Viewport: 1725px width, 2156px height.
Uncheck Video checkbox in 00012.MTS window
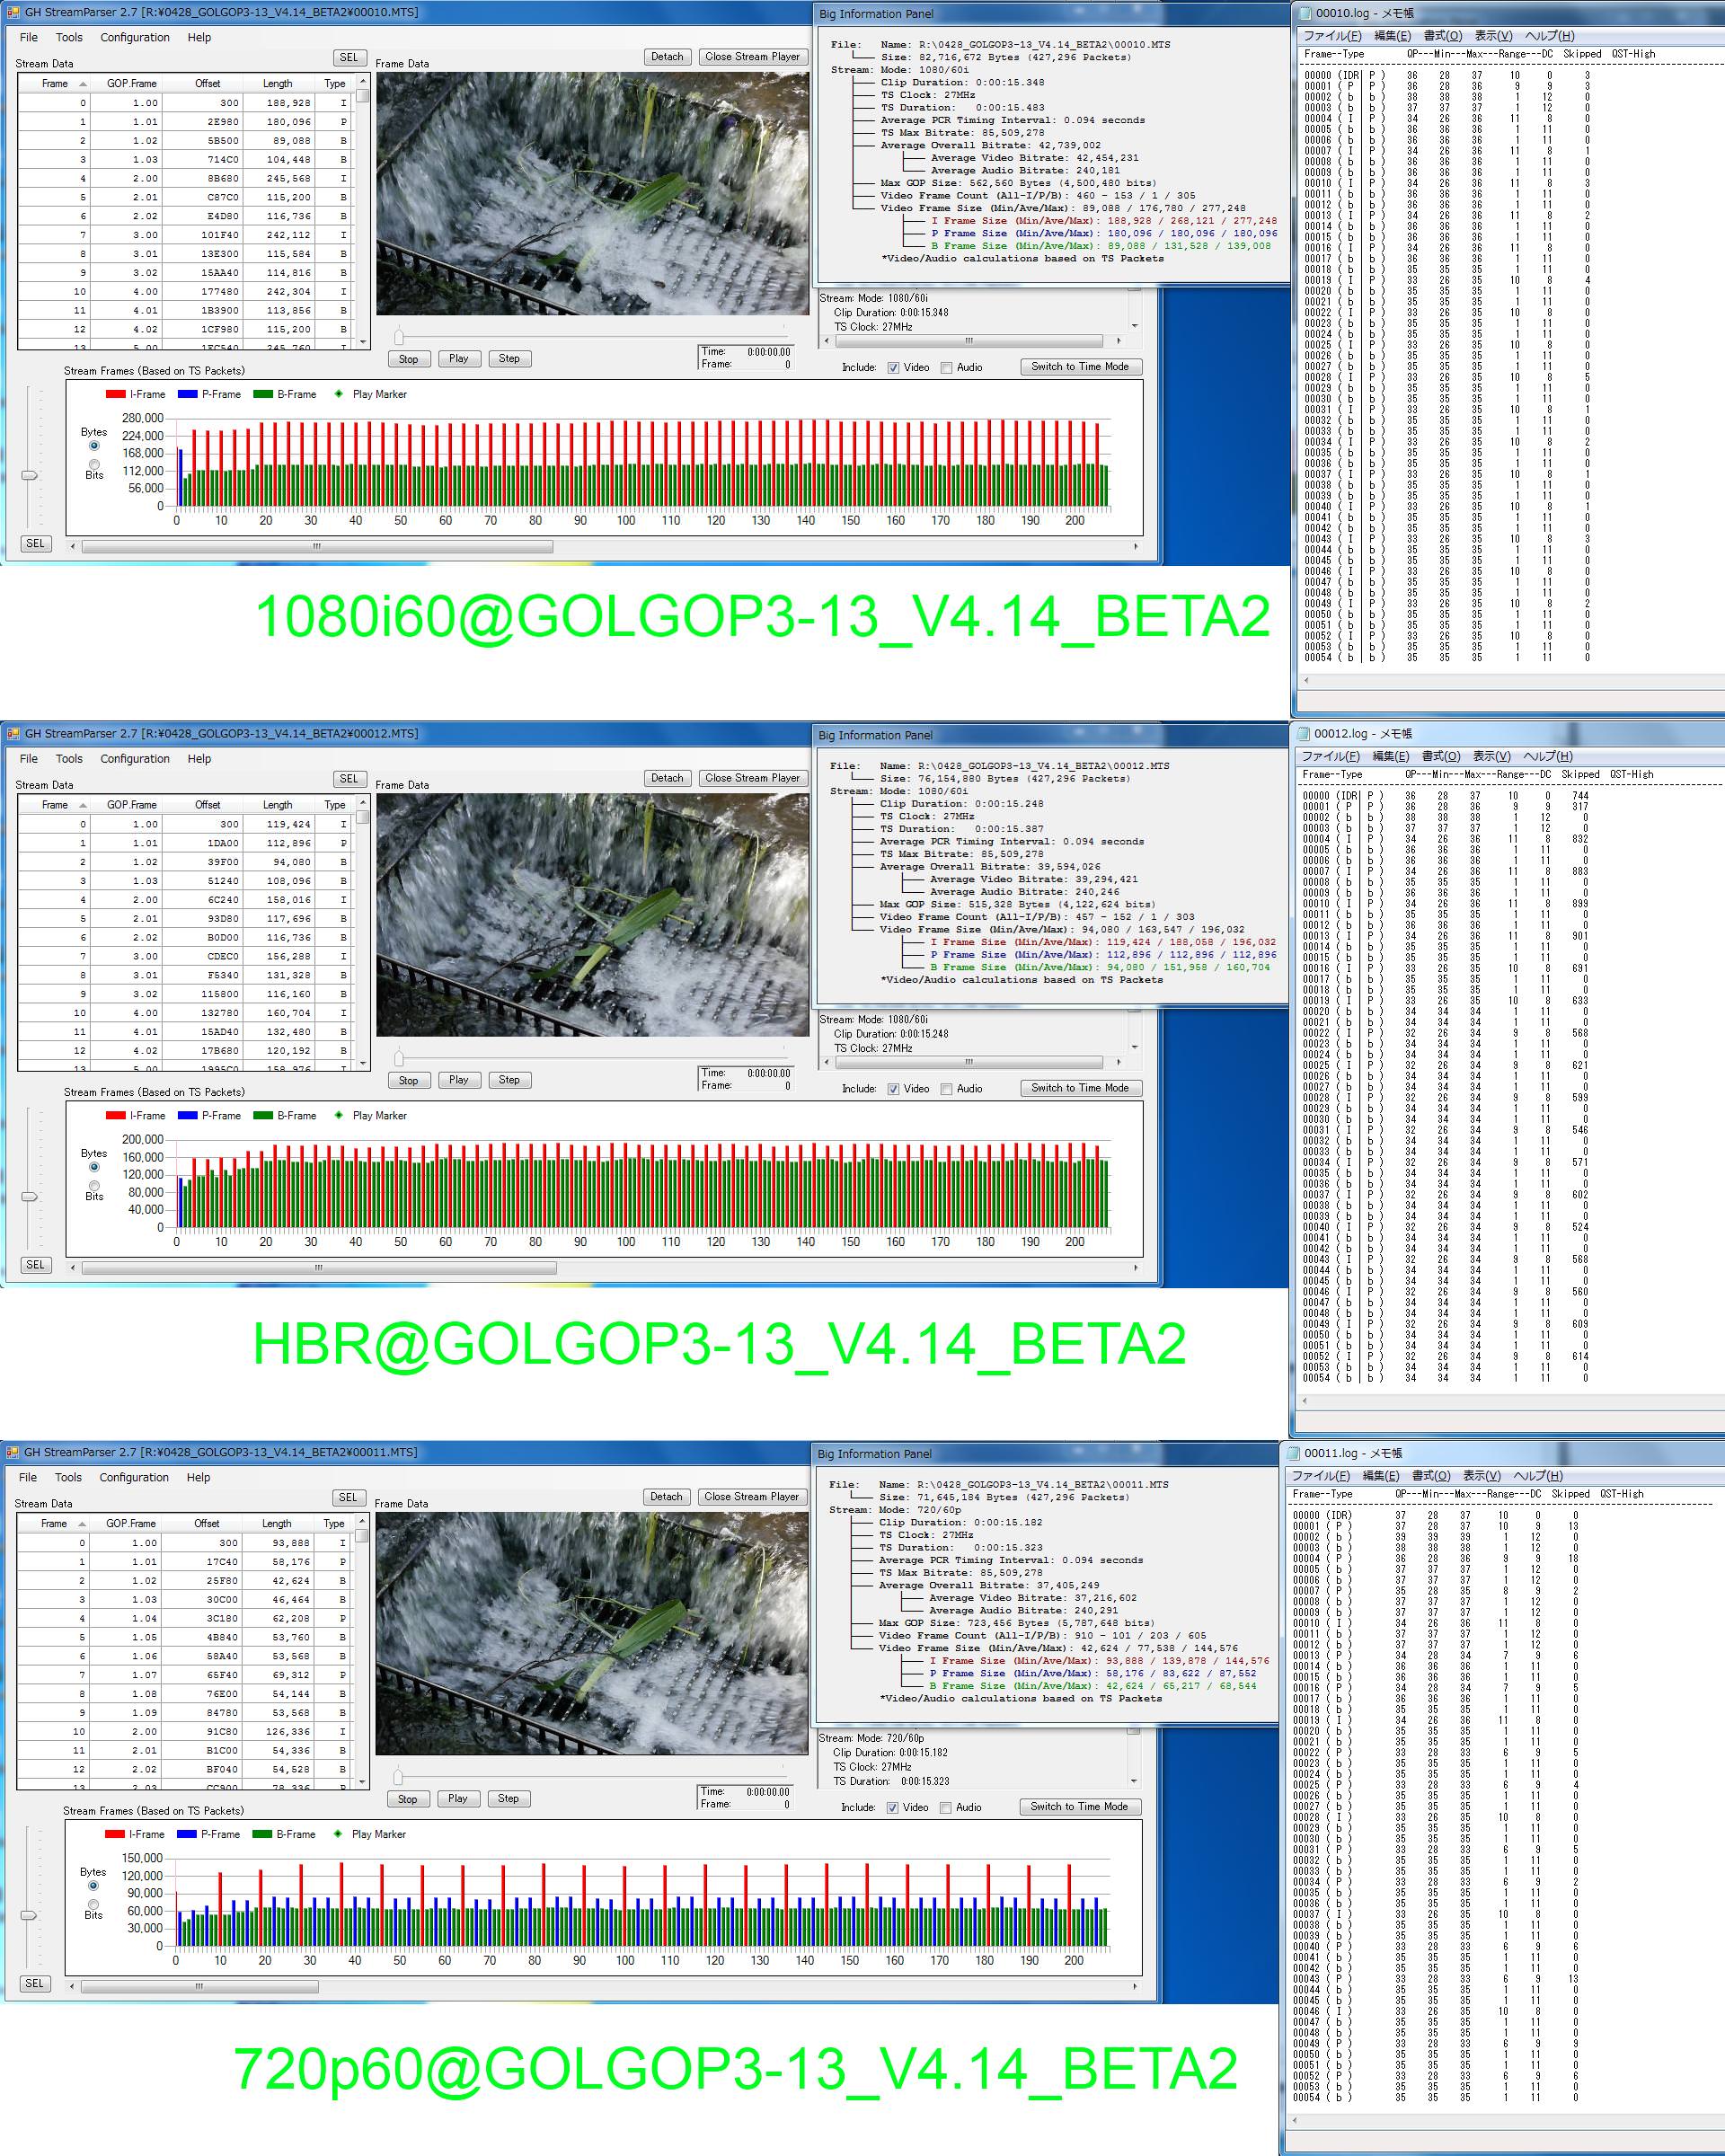(893, 1089)
